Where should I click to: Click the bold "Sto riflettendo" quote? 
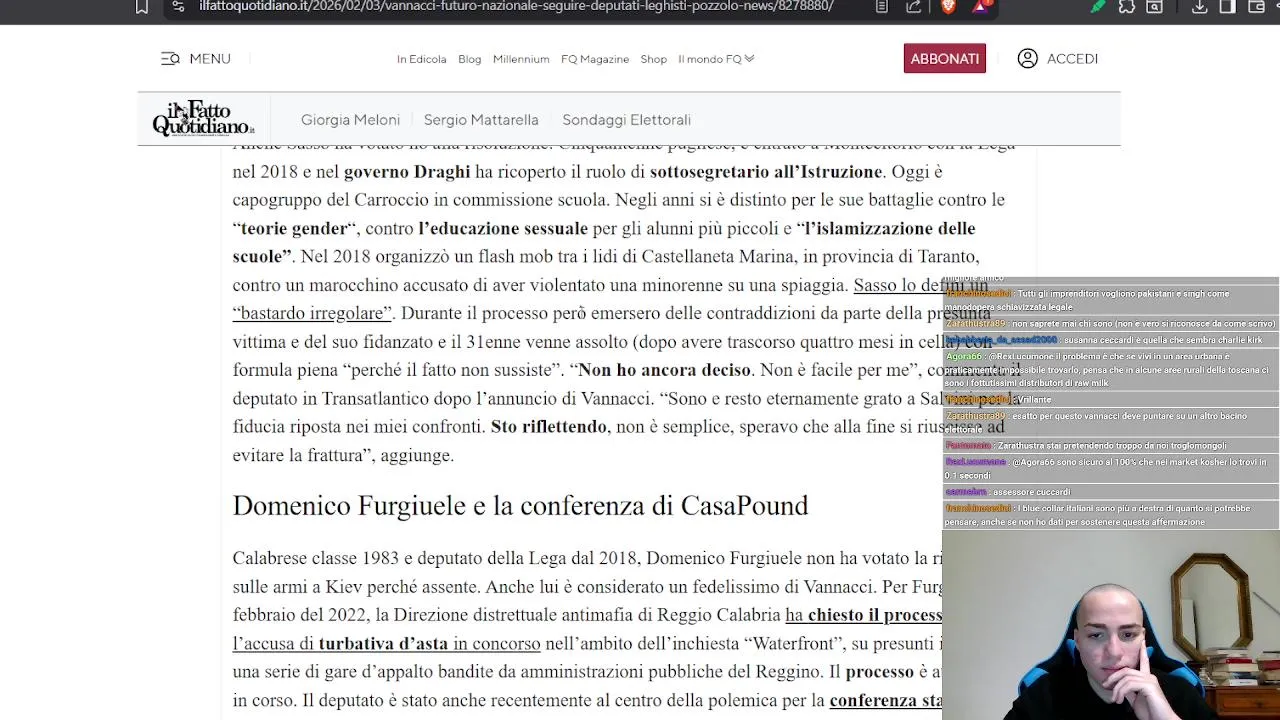coord(549,427)
